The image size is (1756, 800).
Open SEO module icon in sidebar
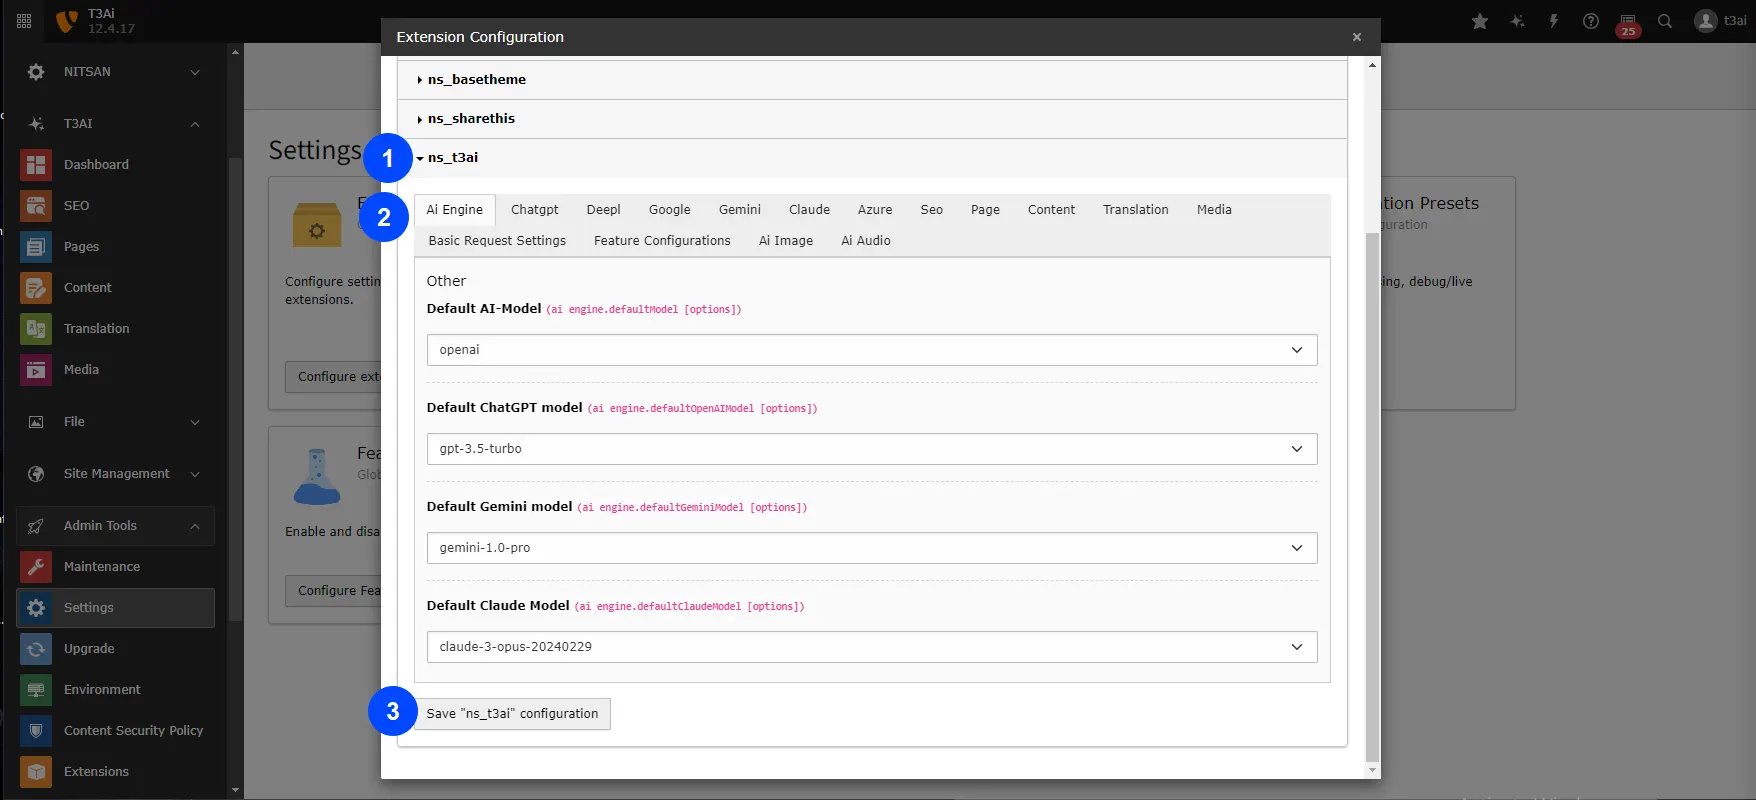36,206
